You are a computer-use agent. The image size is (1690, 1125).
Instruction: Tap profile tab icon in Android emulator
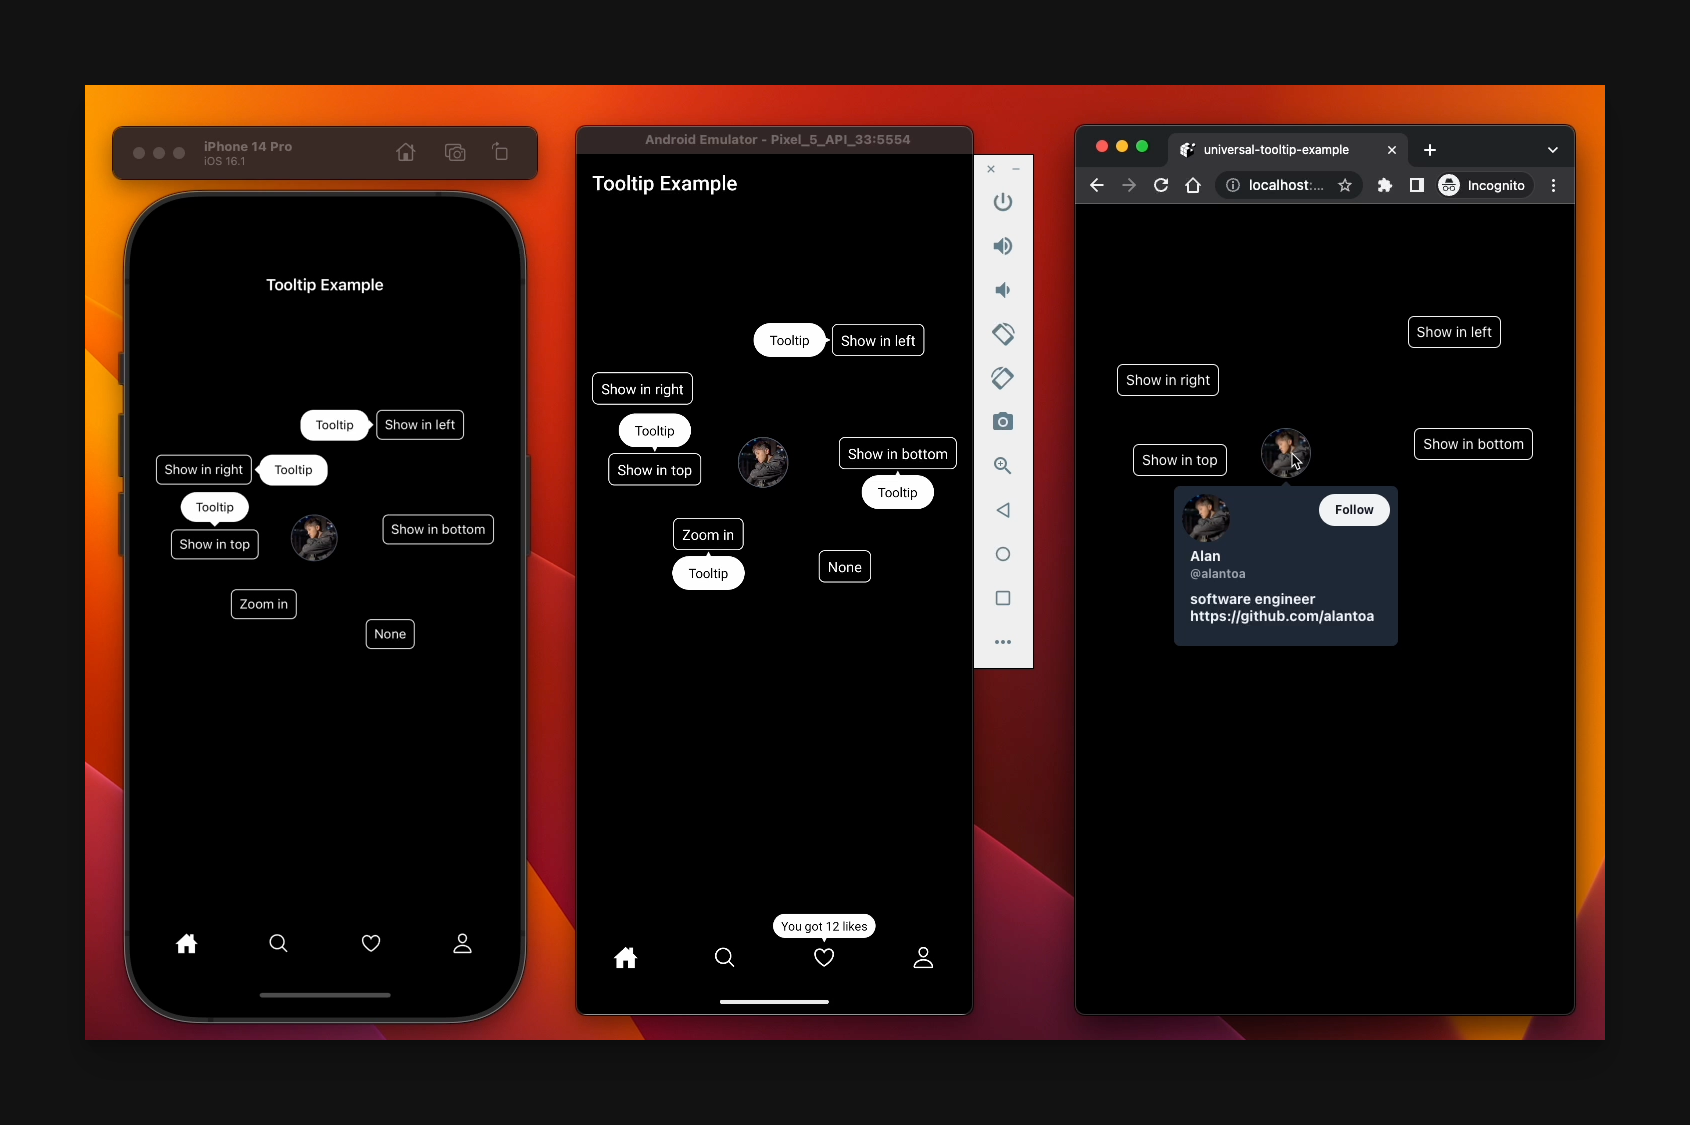click(923, 958)
